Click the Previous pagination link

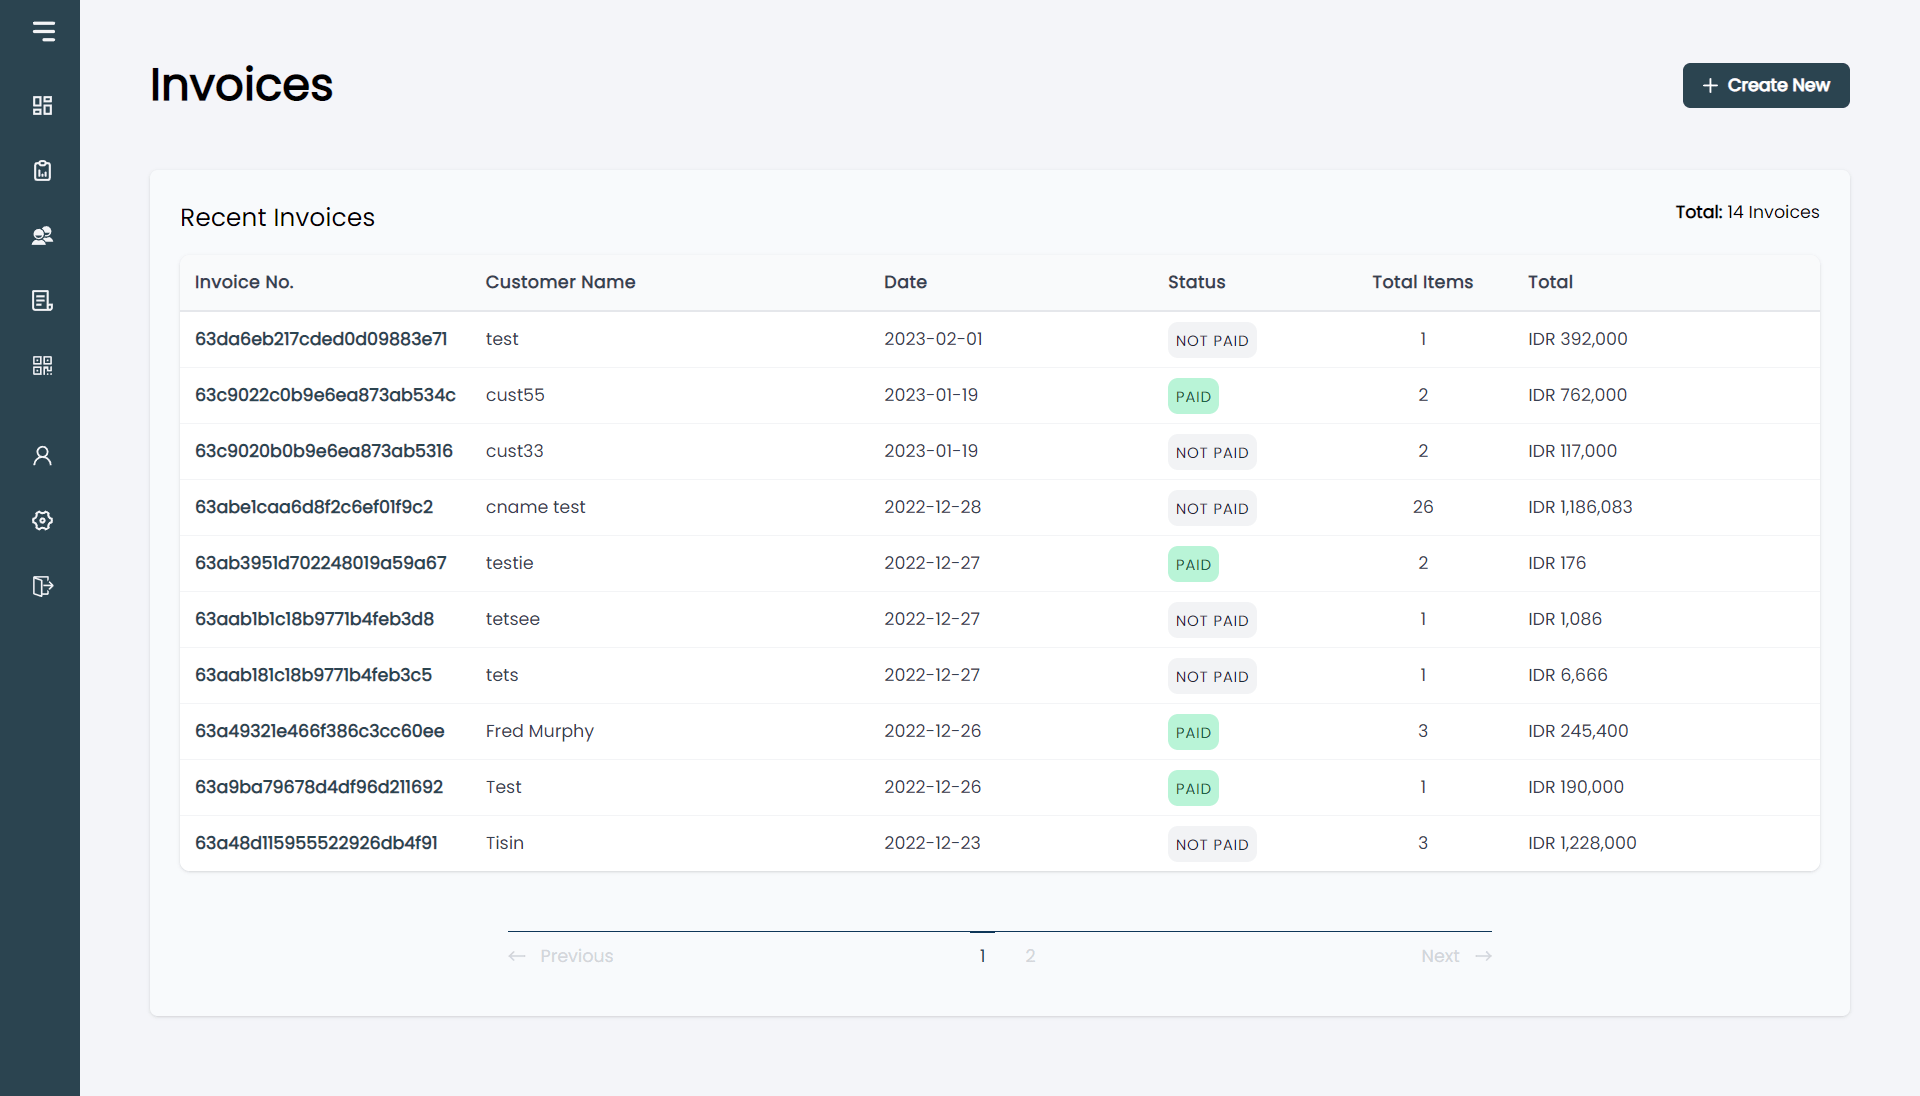point(560,956)
